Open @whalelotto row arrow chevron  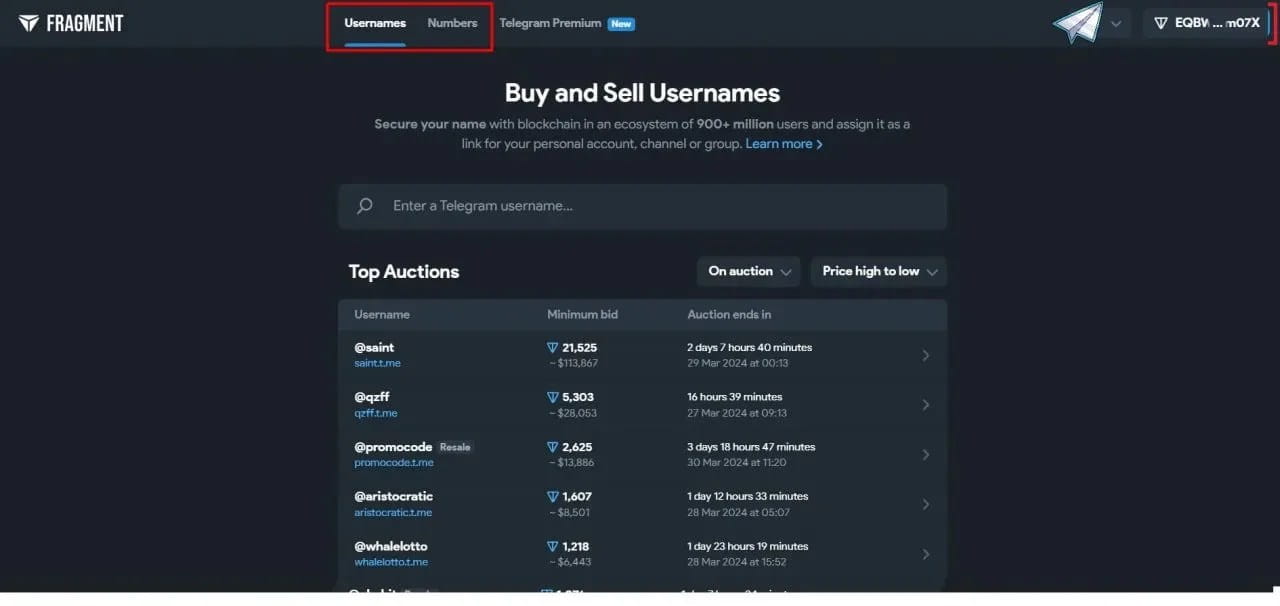point(925,554)
